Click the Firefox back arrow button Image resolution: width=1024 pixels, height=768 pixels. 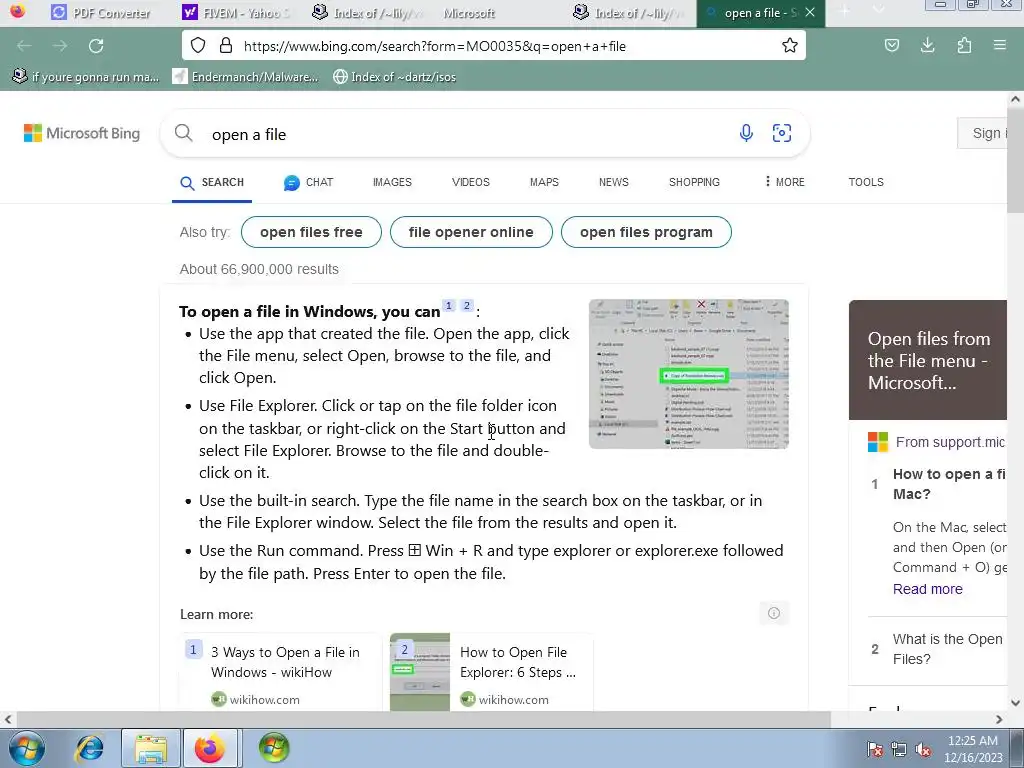[24, 46]
